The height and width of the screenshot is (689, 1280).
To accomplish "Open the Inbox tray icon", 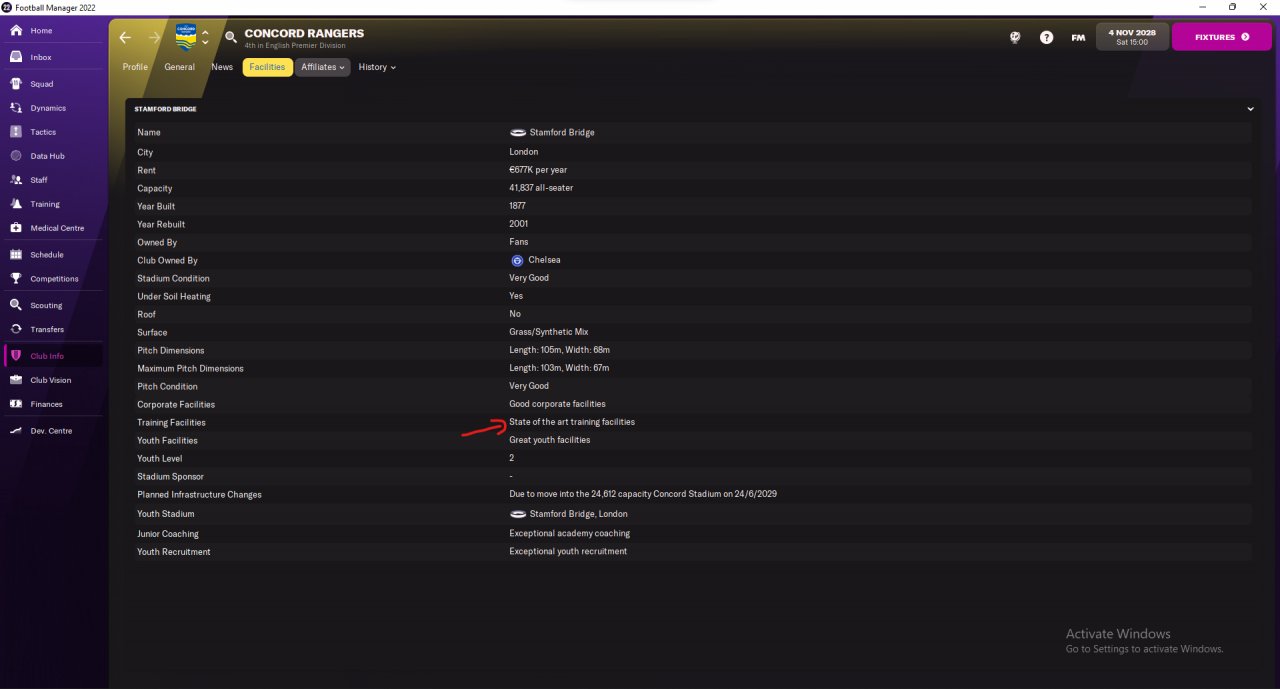I will [x=16, y=57].
